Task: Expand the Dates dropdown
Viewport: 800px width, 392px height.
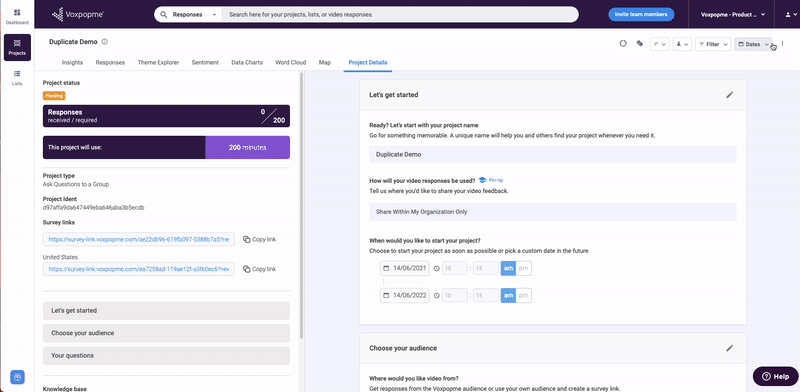Action: (753, 44)
